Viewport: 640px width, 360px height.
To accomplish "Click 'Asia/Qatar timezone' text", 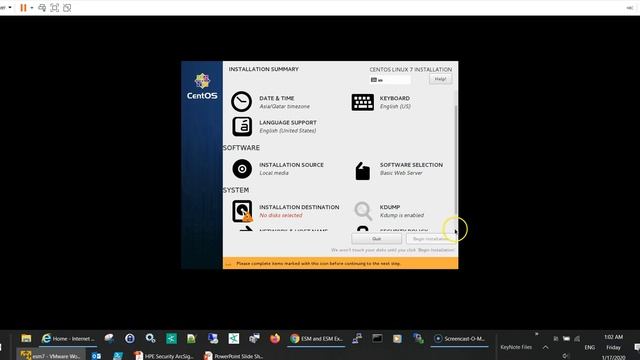I will point(284,106).
